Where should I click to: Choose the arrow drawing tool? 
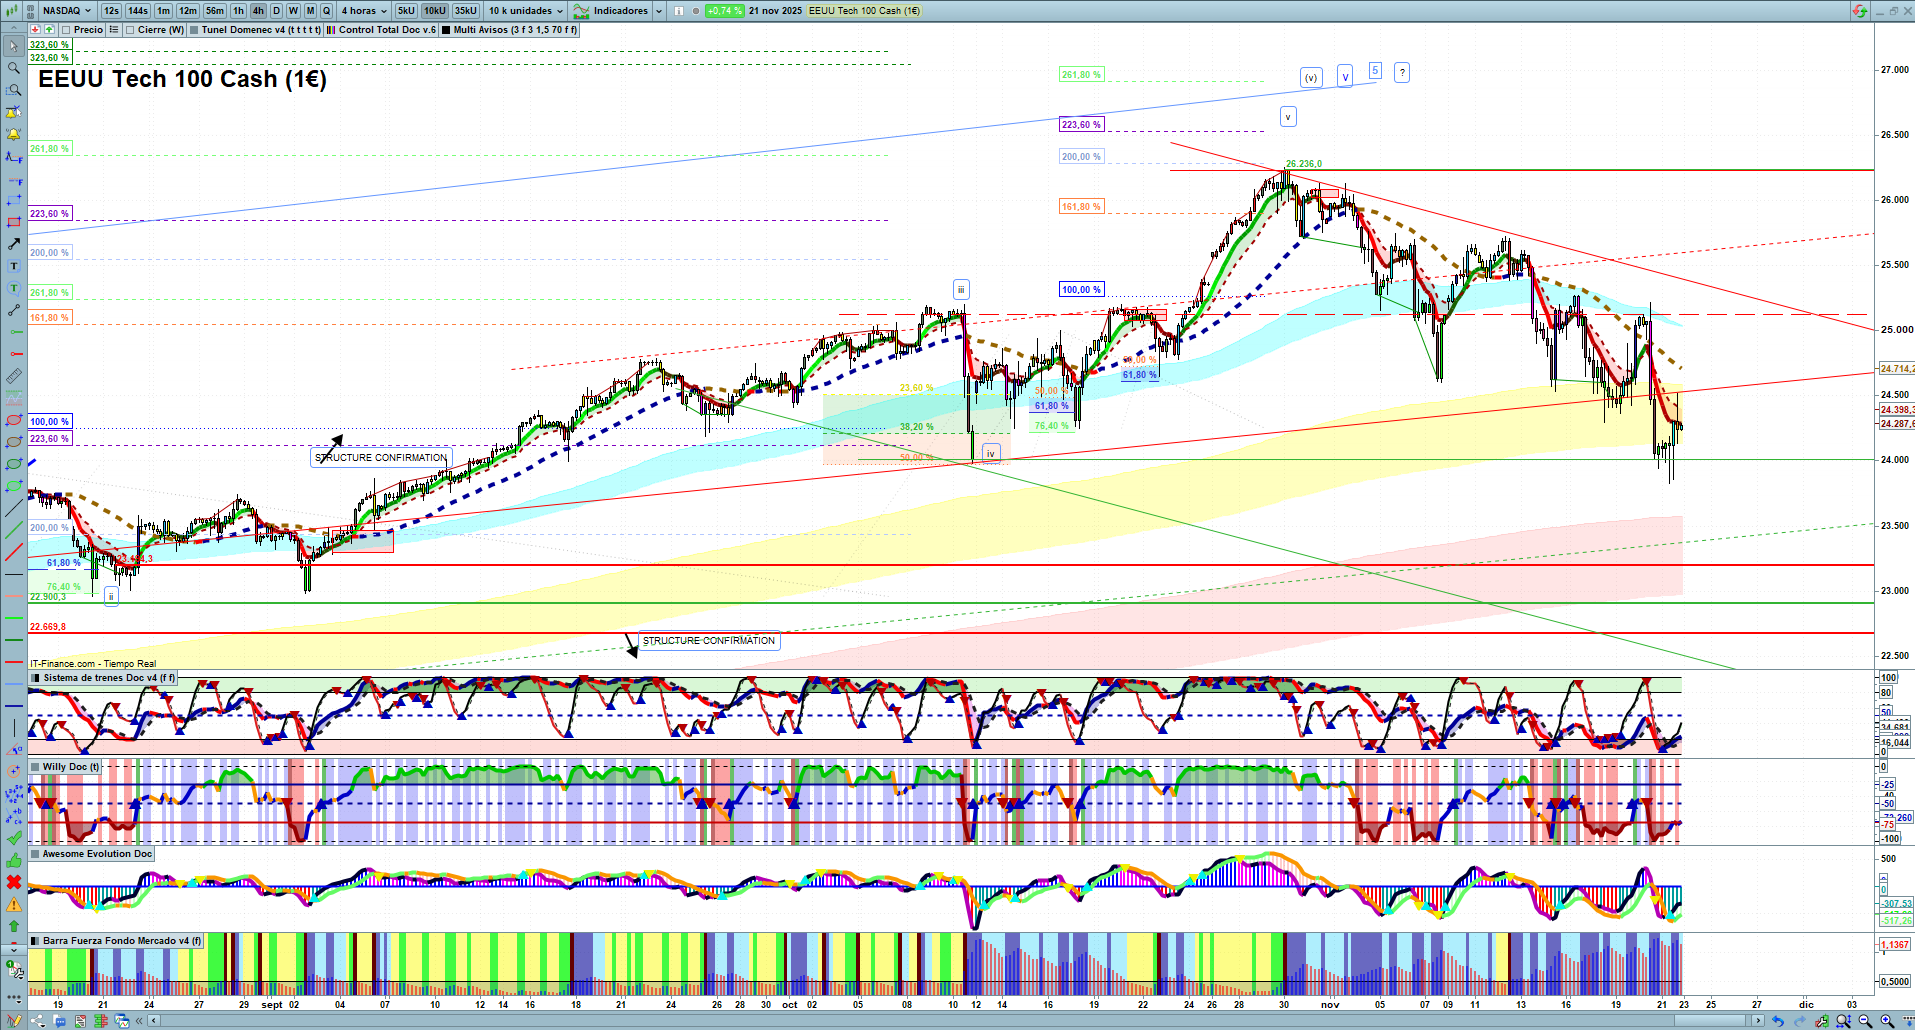point(14,244)
